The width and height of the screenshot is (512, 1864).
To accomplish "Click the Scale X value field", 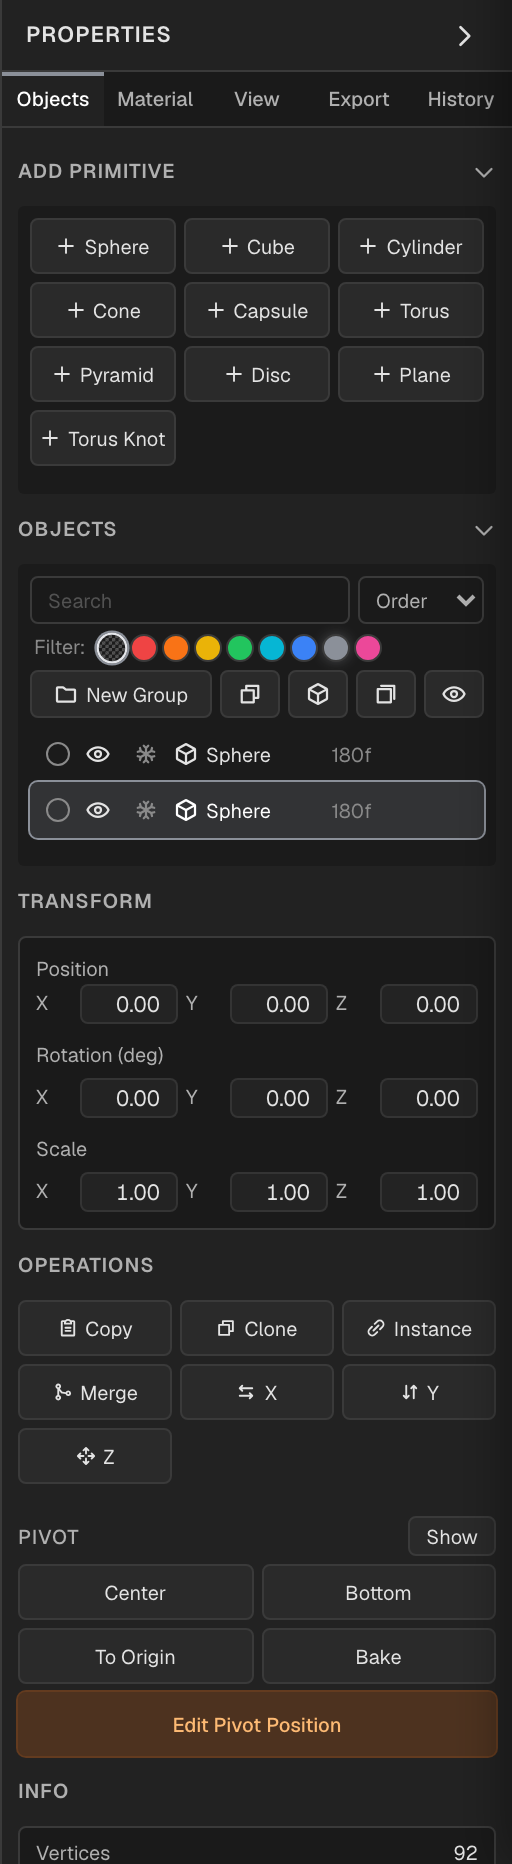I will [x=129, y=1192].
